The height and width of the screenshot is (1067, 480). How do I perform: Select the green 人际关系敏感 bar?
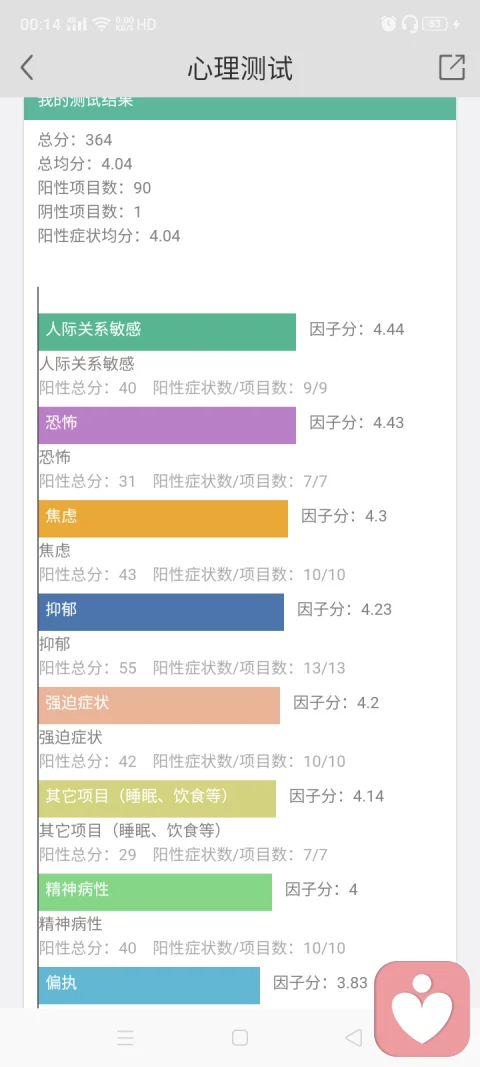coord(167,331)
